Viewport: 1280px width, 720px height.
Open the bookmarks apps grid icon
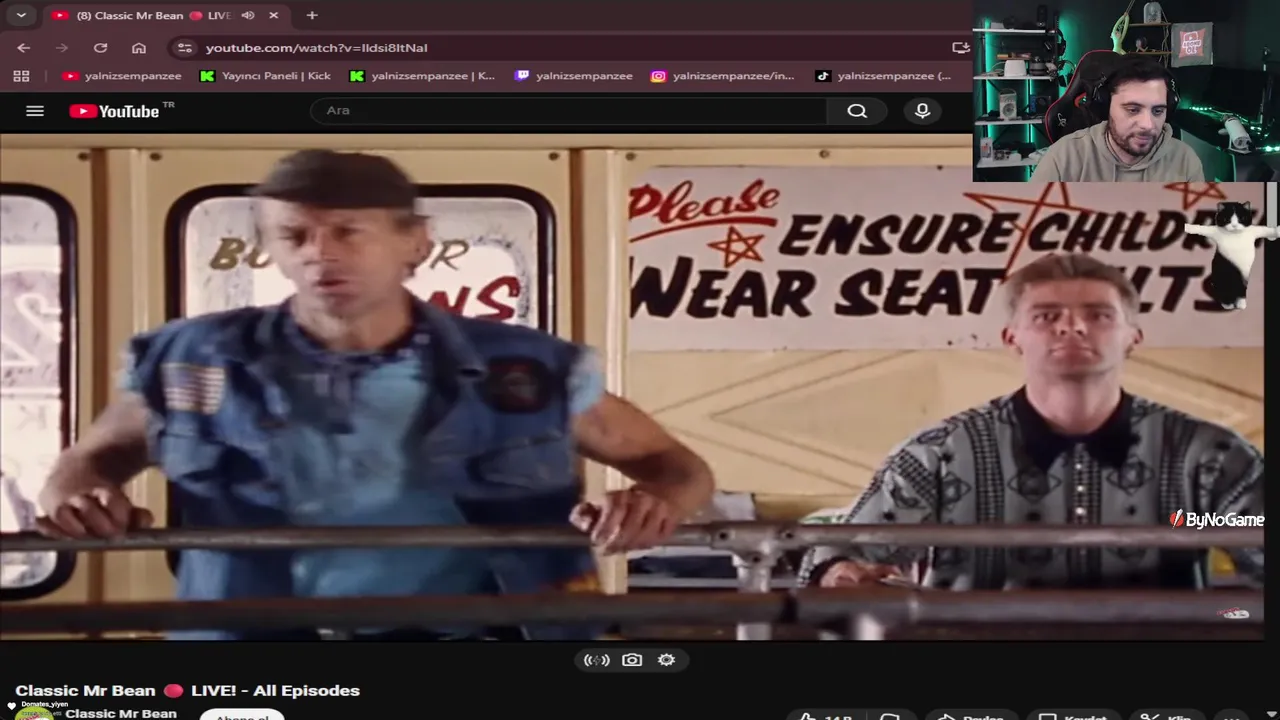(21, 75)
